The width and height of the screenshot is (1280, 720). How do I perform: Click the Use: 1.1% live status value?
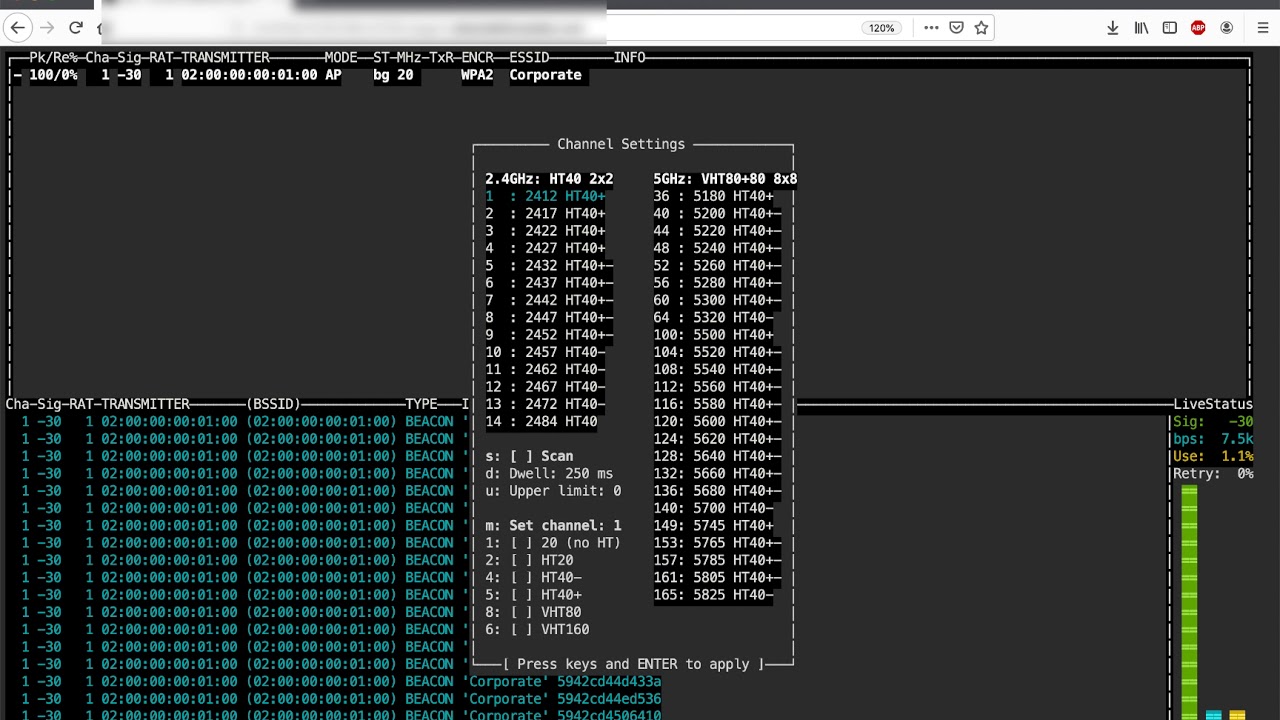(x=1213, y=456)
